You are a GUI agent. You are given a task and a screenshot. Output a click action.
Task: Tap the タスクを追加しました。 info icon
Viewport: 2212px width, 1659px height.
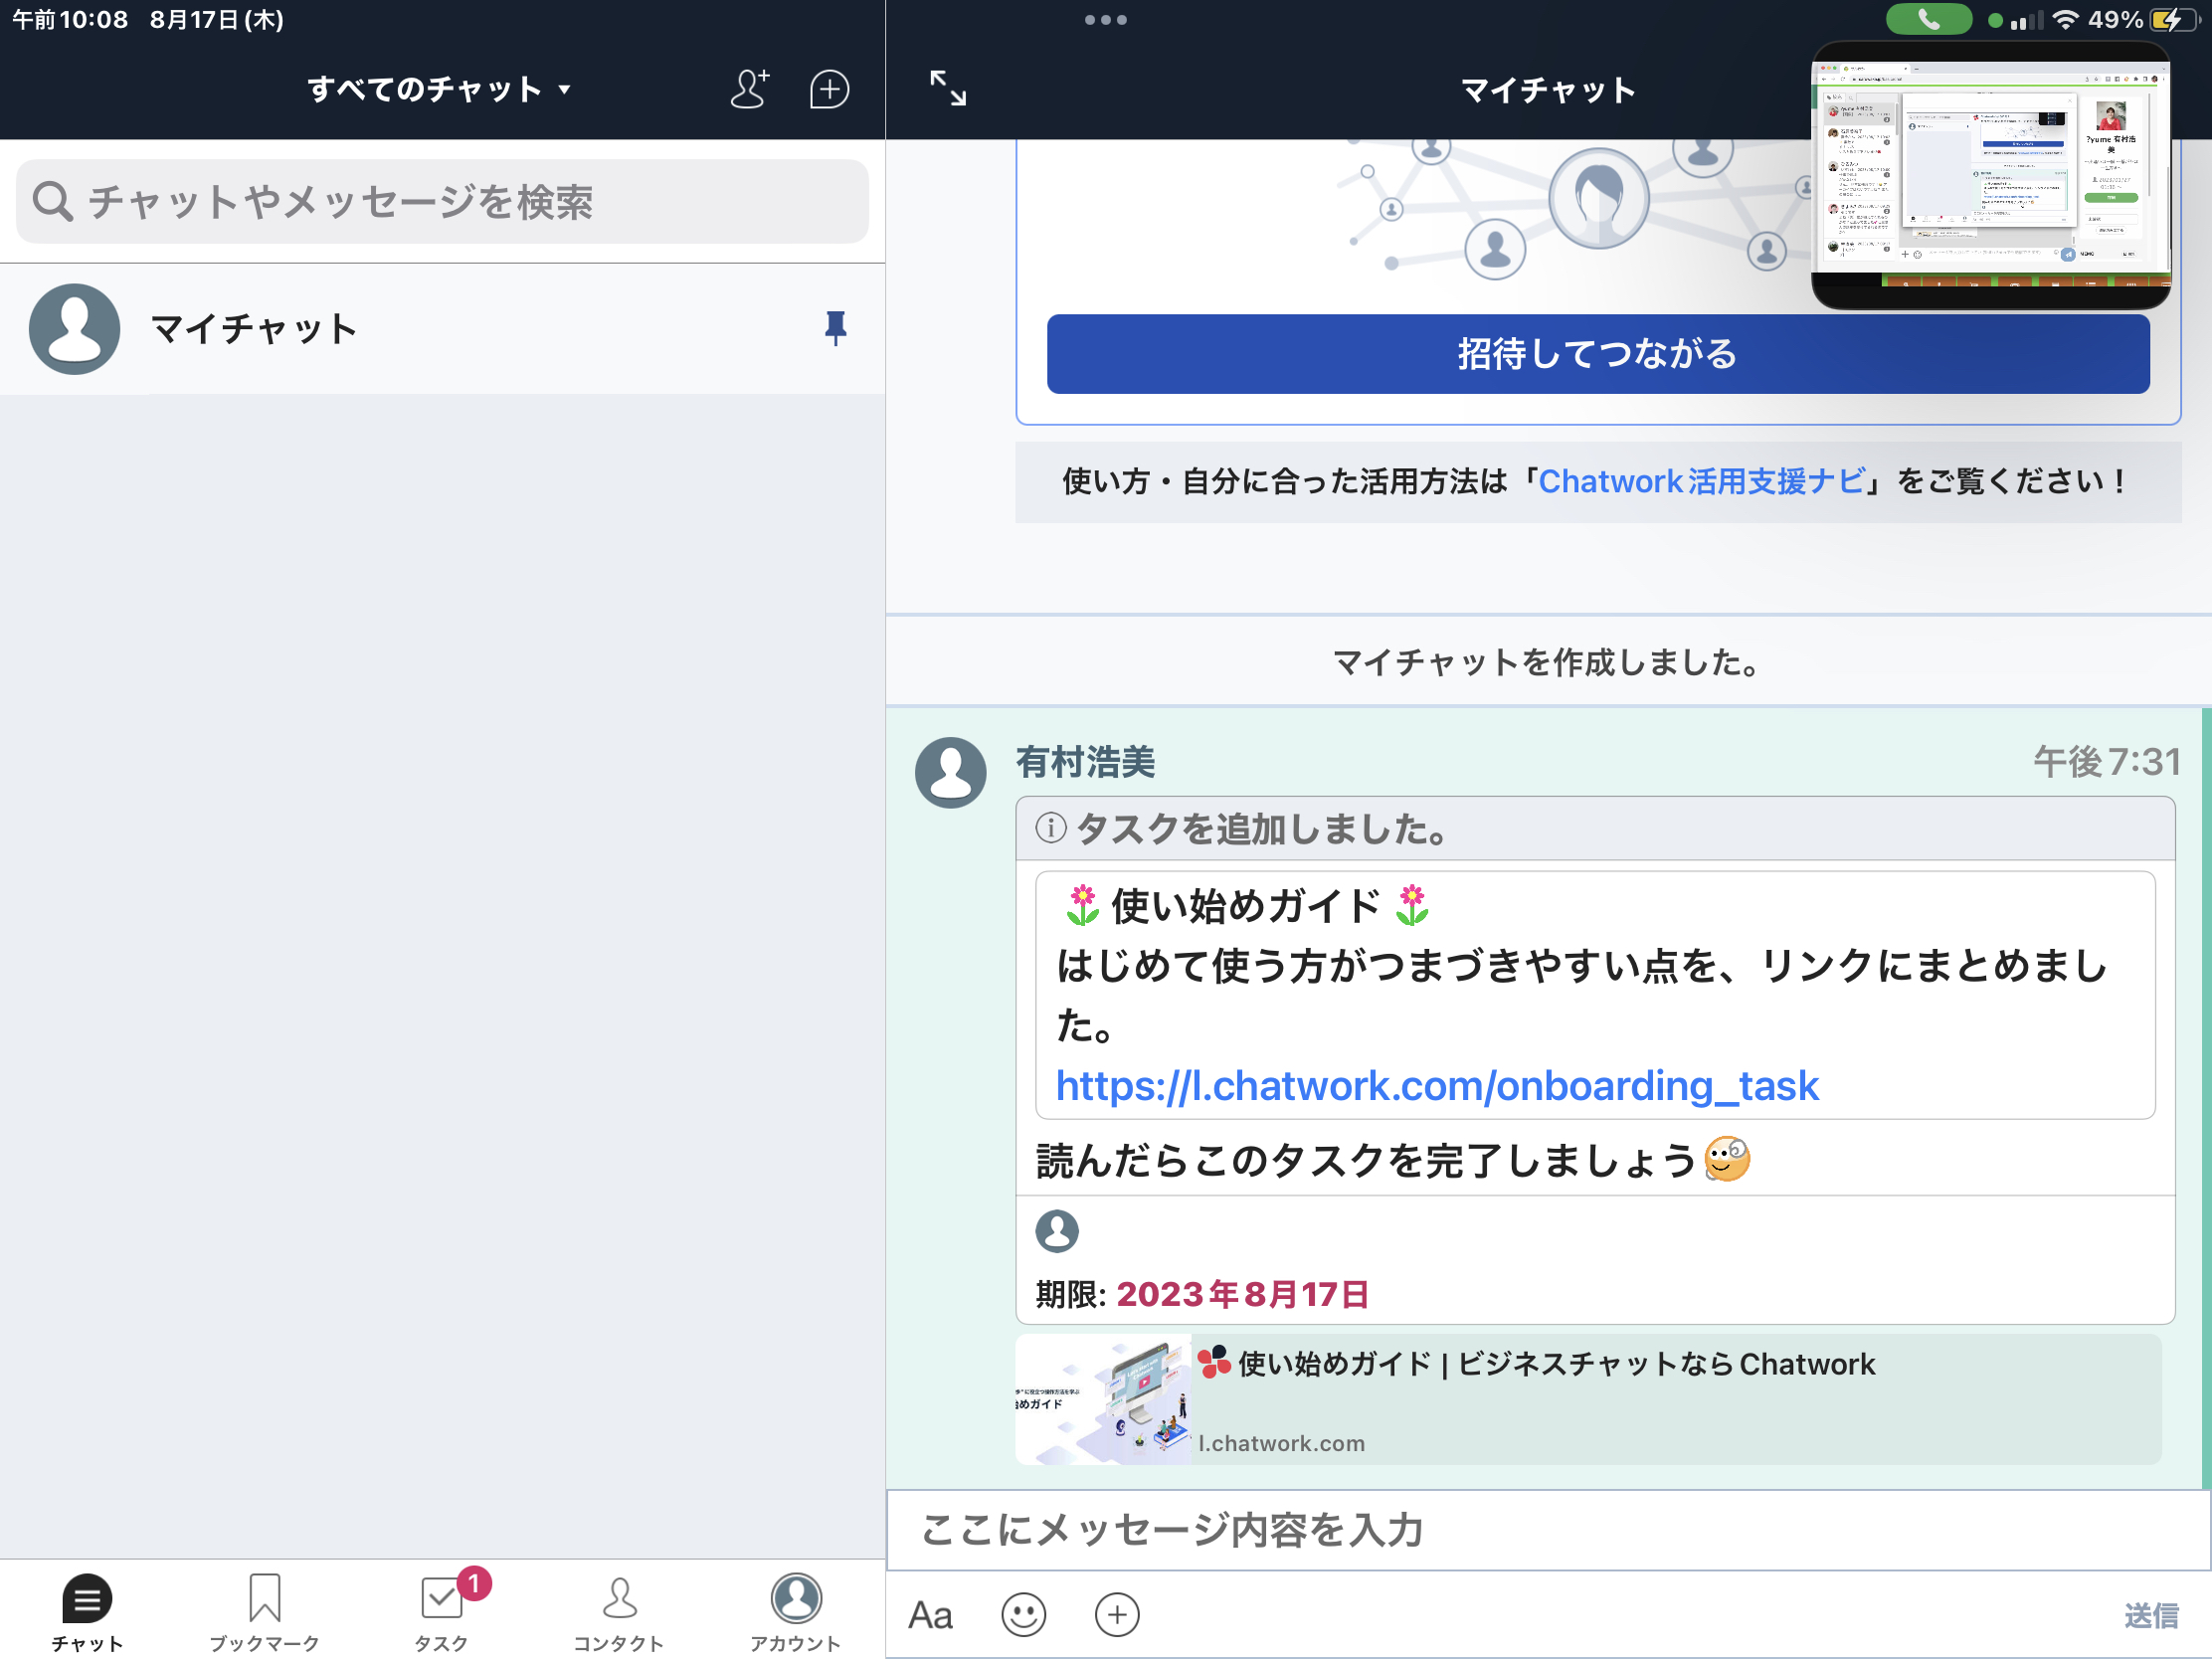pyautogui.click(x=1050, y=828)
